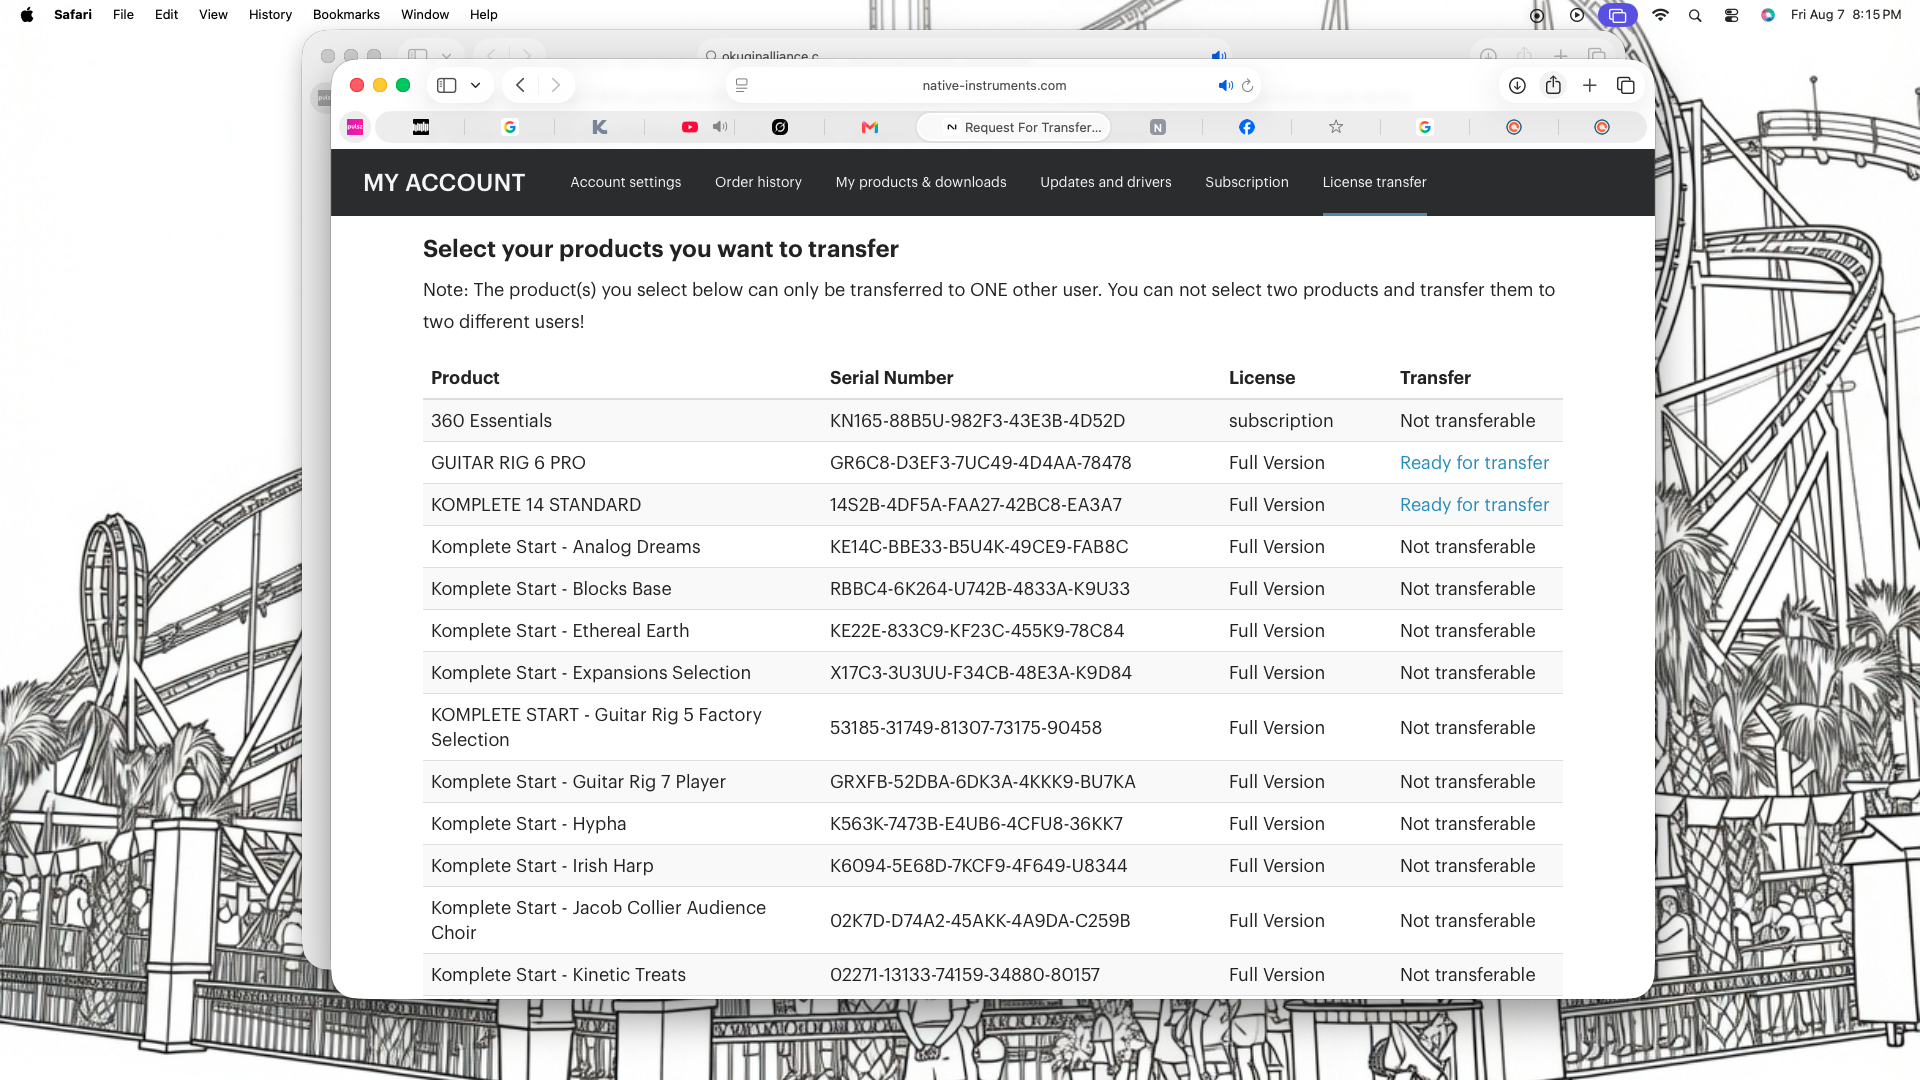Click the Serial Number column header

click(x=892, y=378)
